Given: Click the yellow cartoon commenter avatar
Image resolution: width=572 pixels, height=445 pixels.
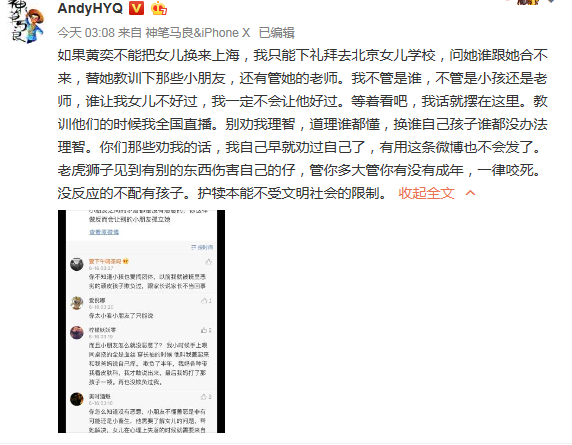Looking at the screenshot, I should tap(77, 303).
